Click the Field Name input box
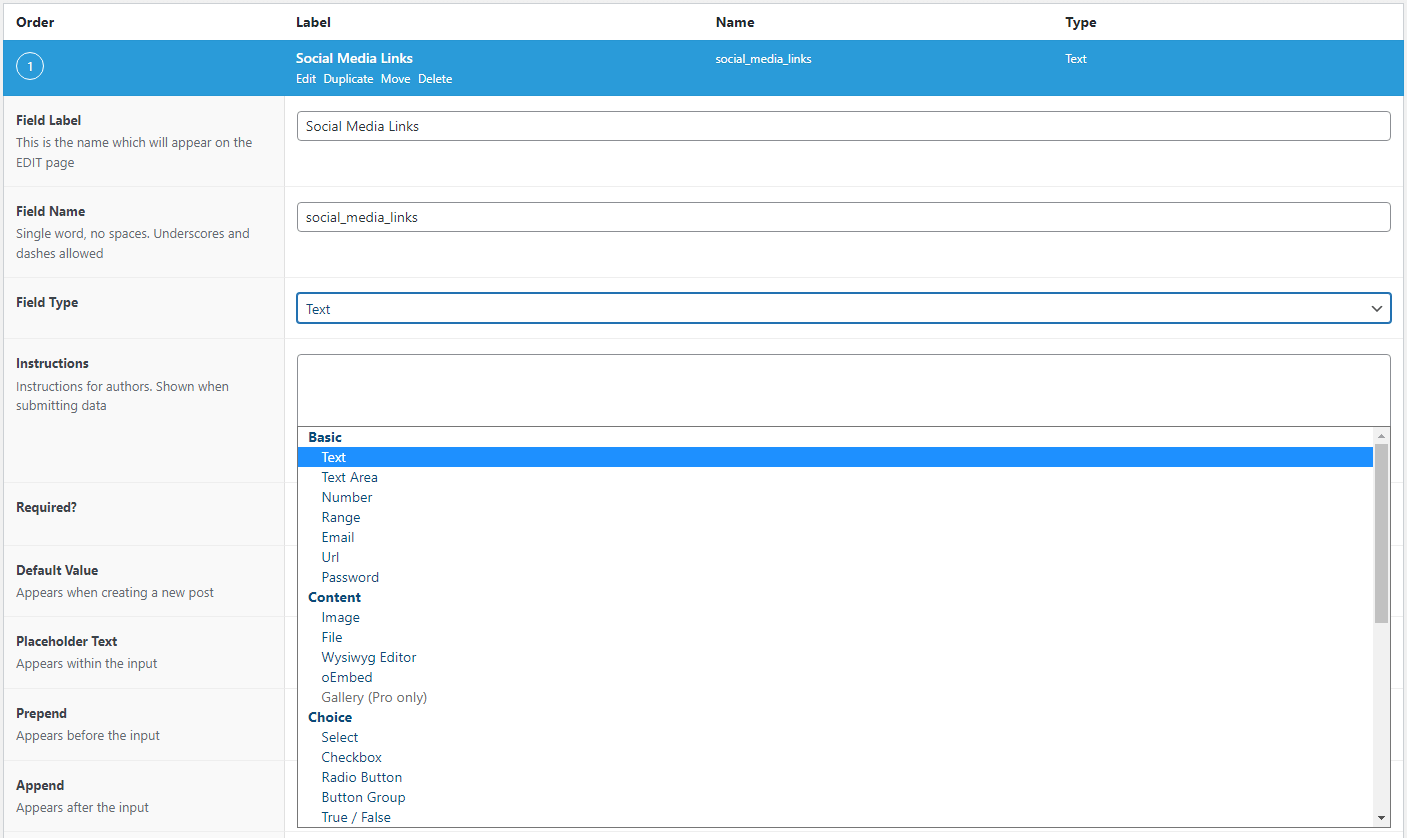This screenshot has width=1407, height=838. point(844,217)
